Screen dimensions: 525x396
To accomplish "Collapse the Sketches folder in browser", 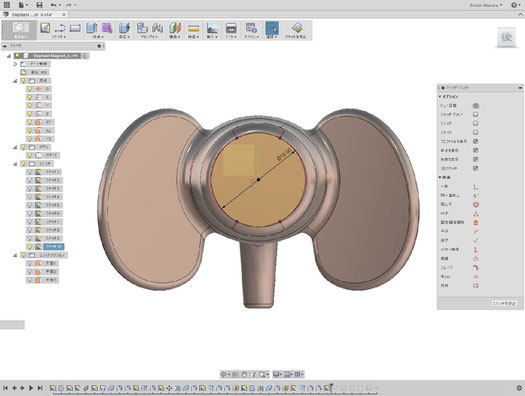I will (x=15, y=164).
